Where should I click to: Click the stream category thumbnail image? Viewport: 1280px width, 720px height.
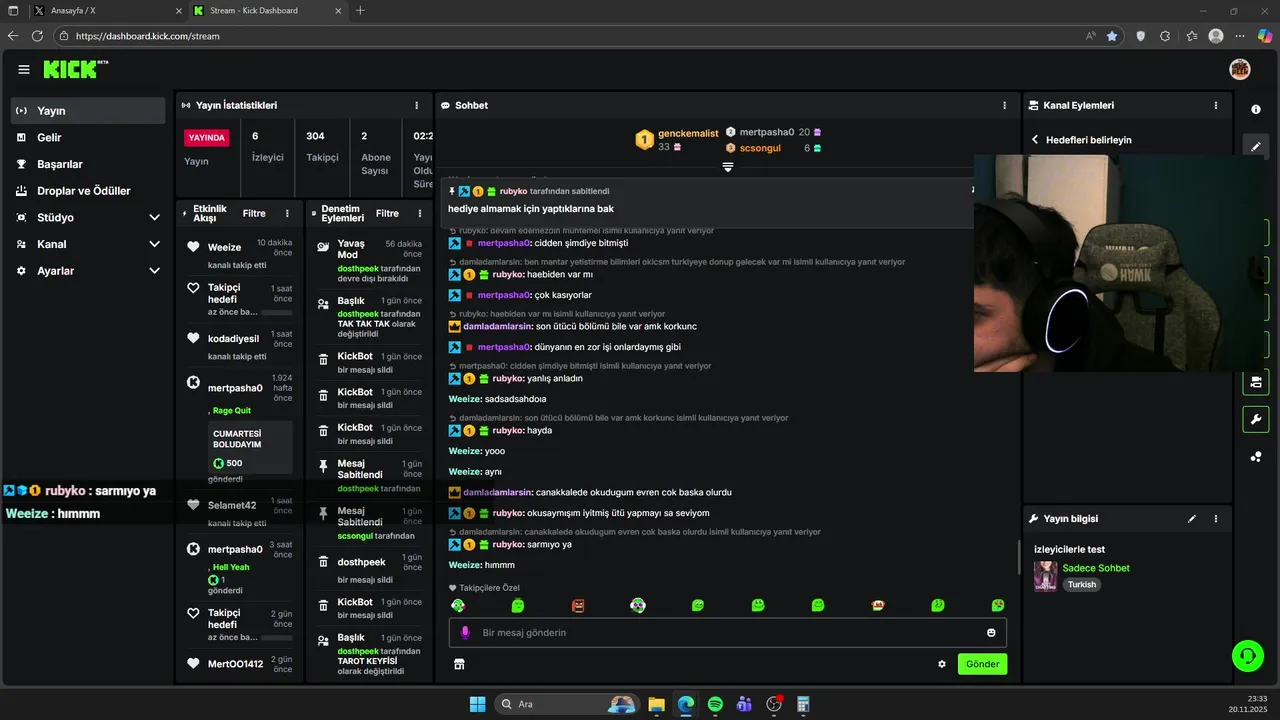click(1045, 576)
